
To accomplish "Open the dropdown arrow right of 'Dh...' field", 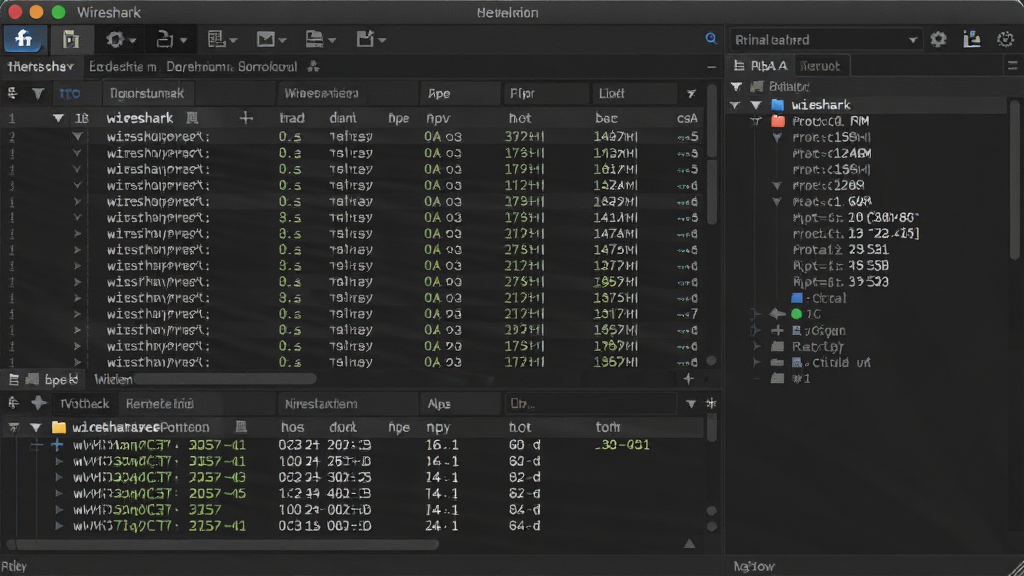I will [x=691, y=404].
